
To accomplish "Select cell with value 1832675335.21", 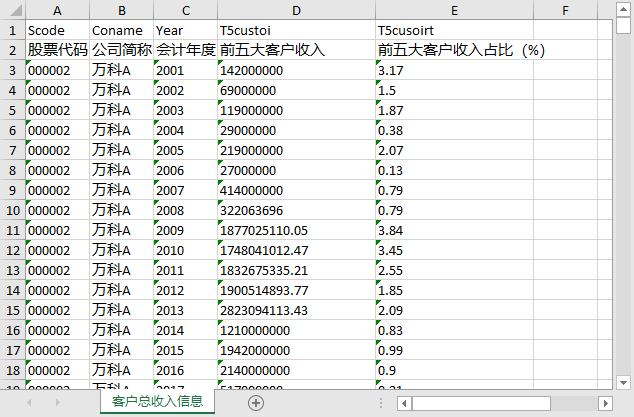I will pyautogui.click(x=296, y=270).
